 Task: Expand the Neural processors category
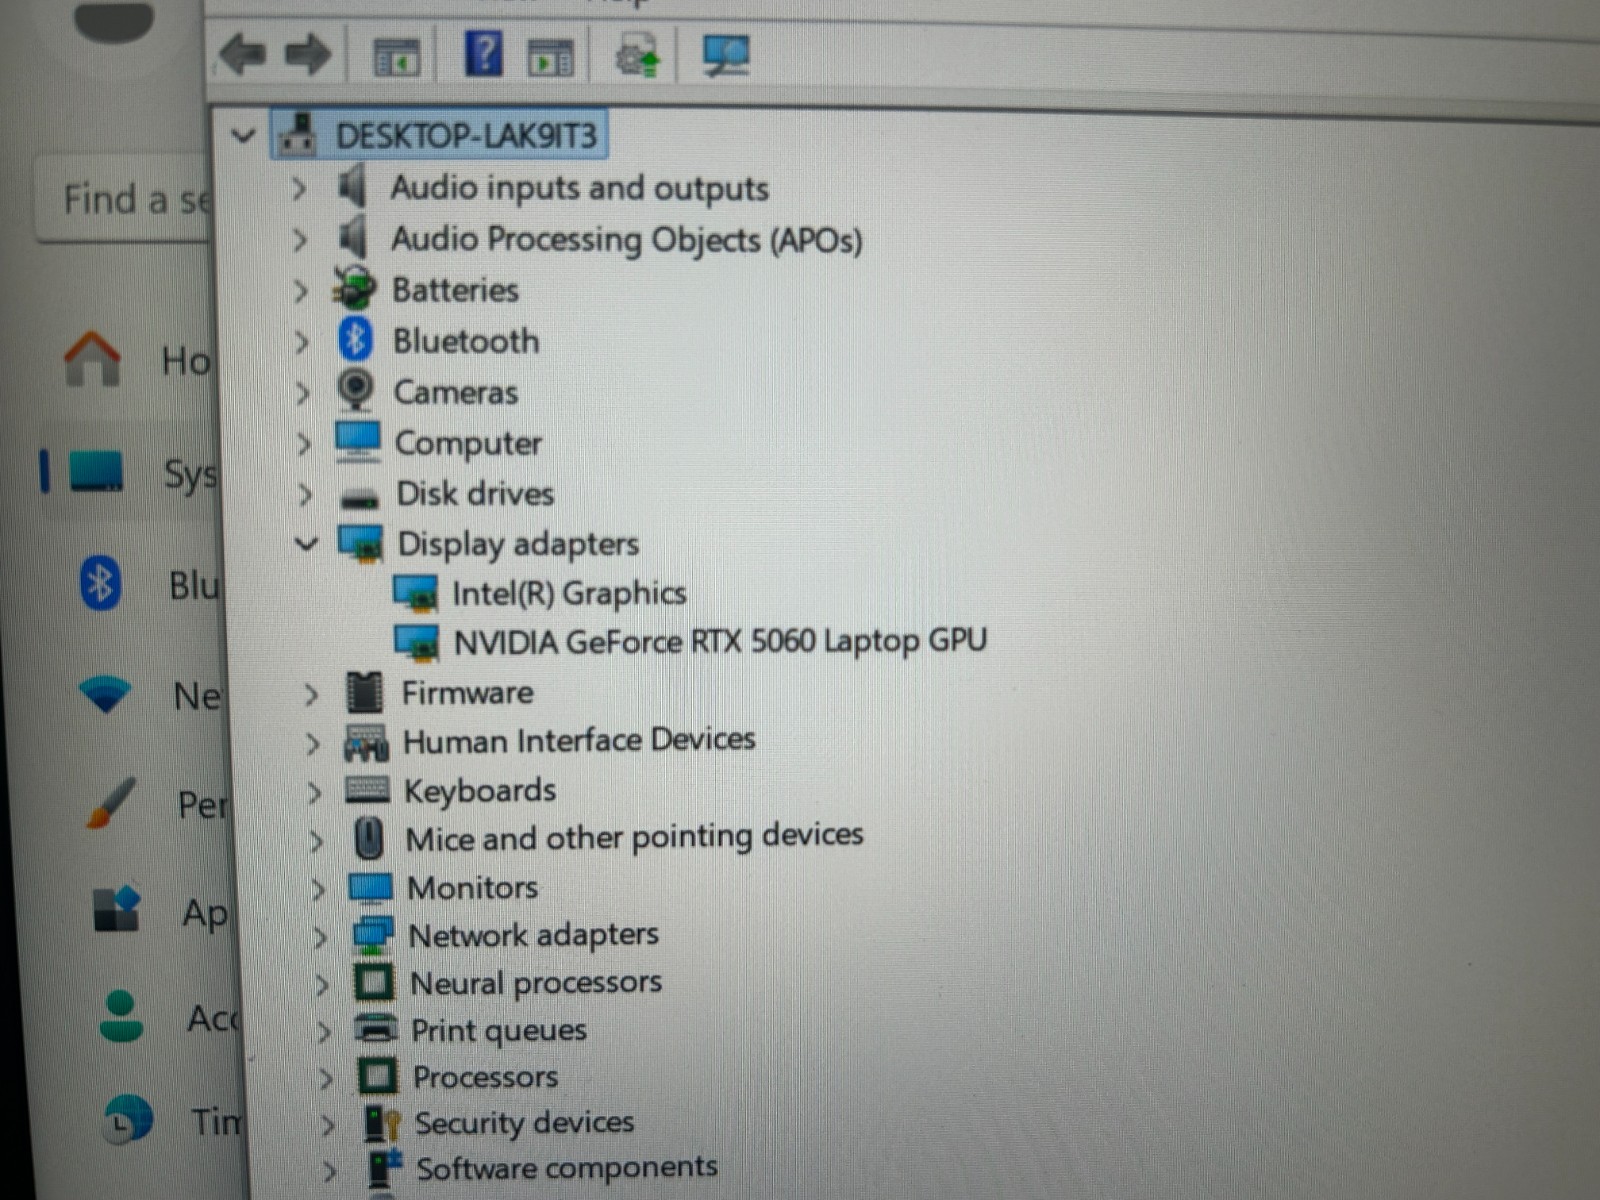click(x=322, y=986)
